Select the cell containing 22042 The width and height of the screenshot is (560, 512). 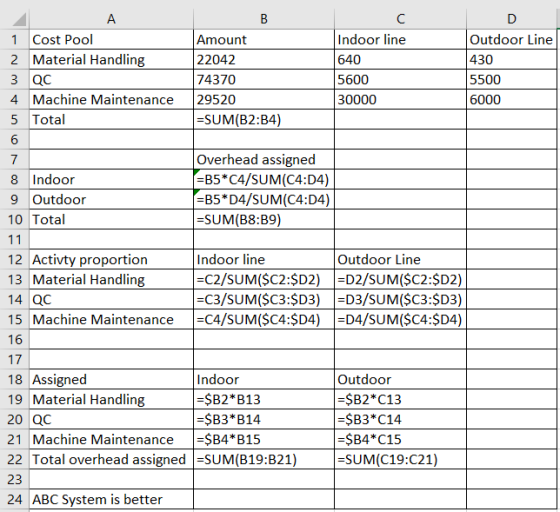(264, 59)
